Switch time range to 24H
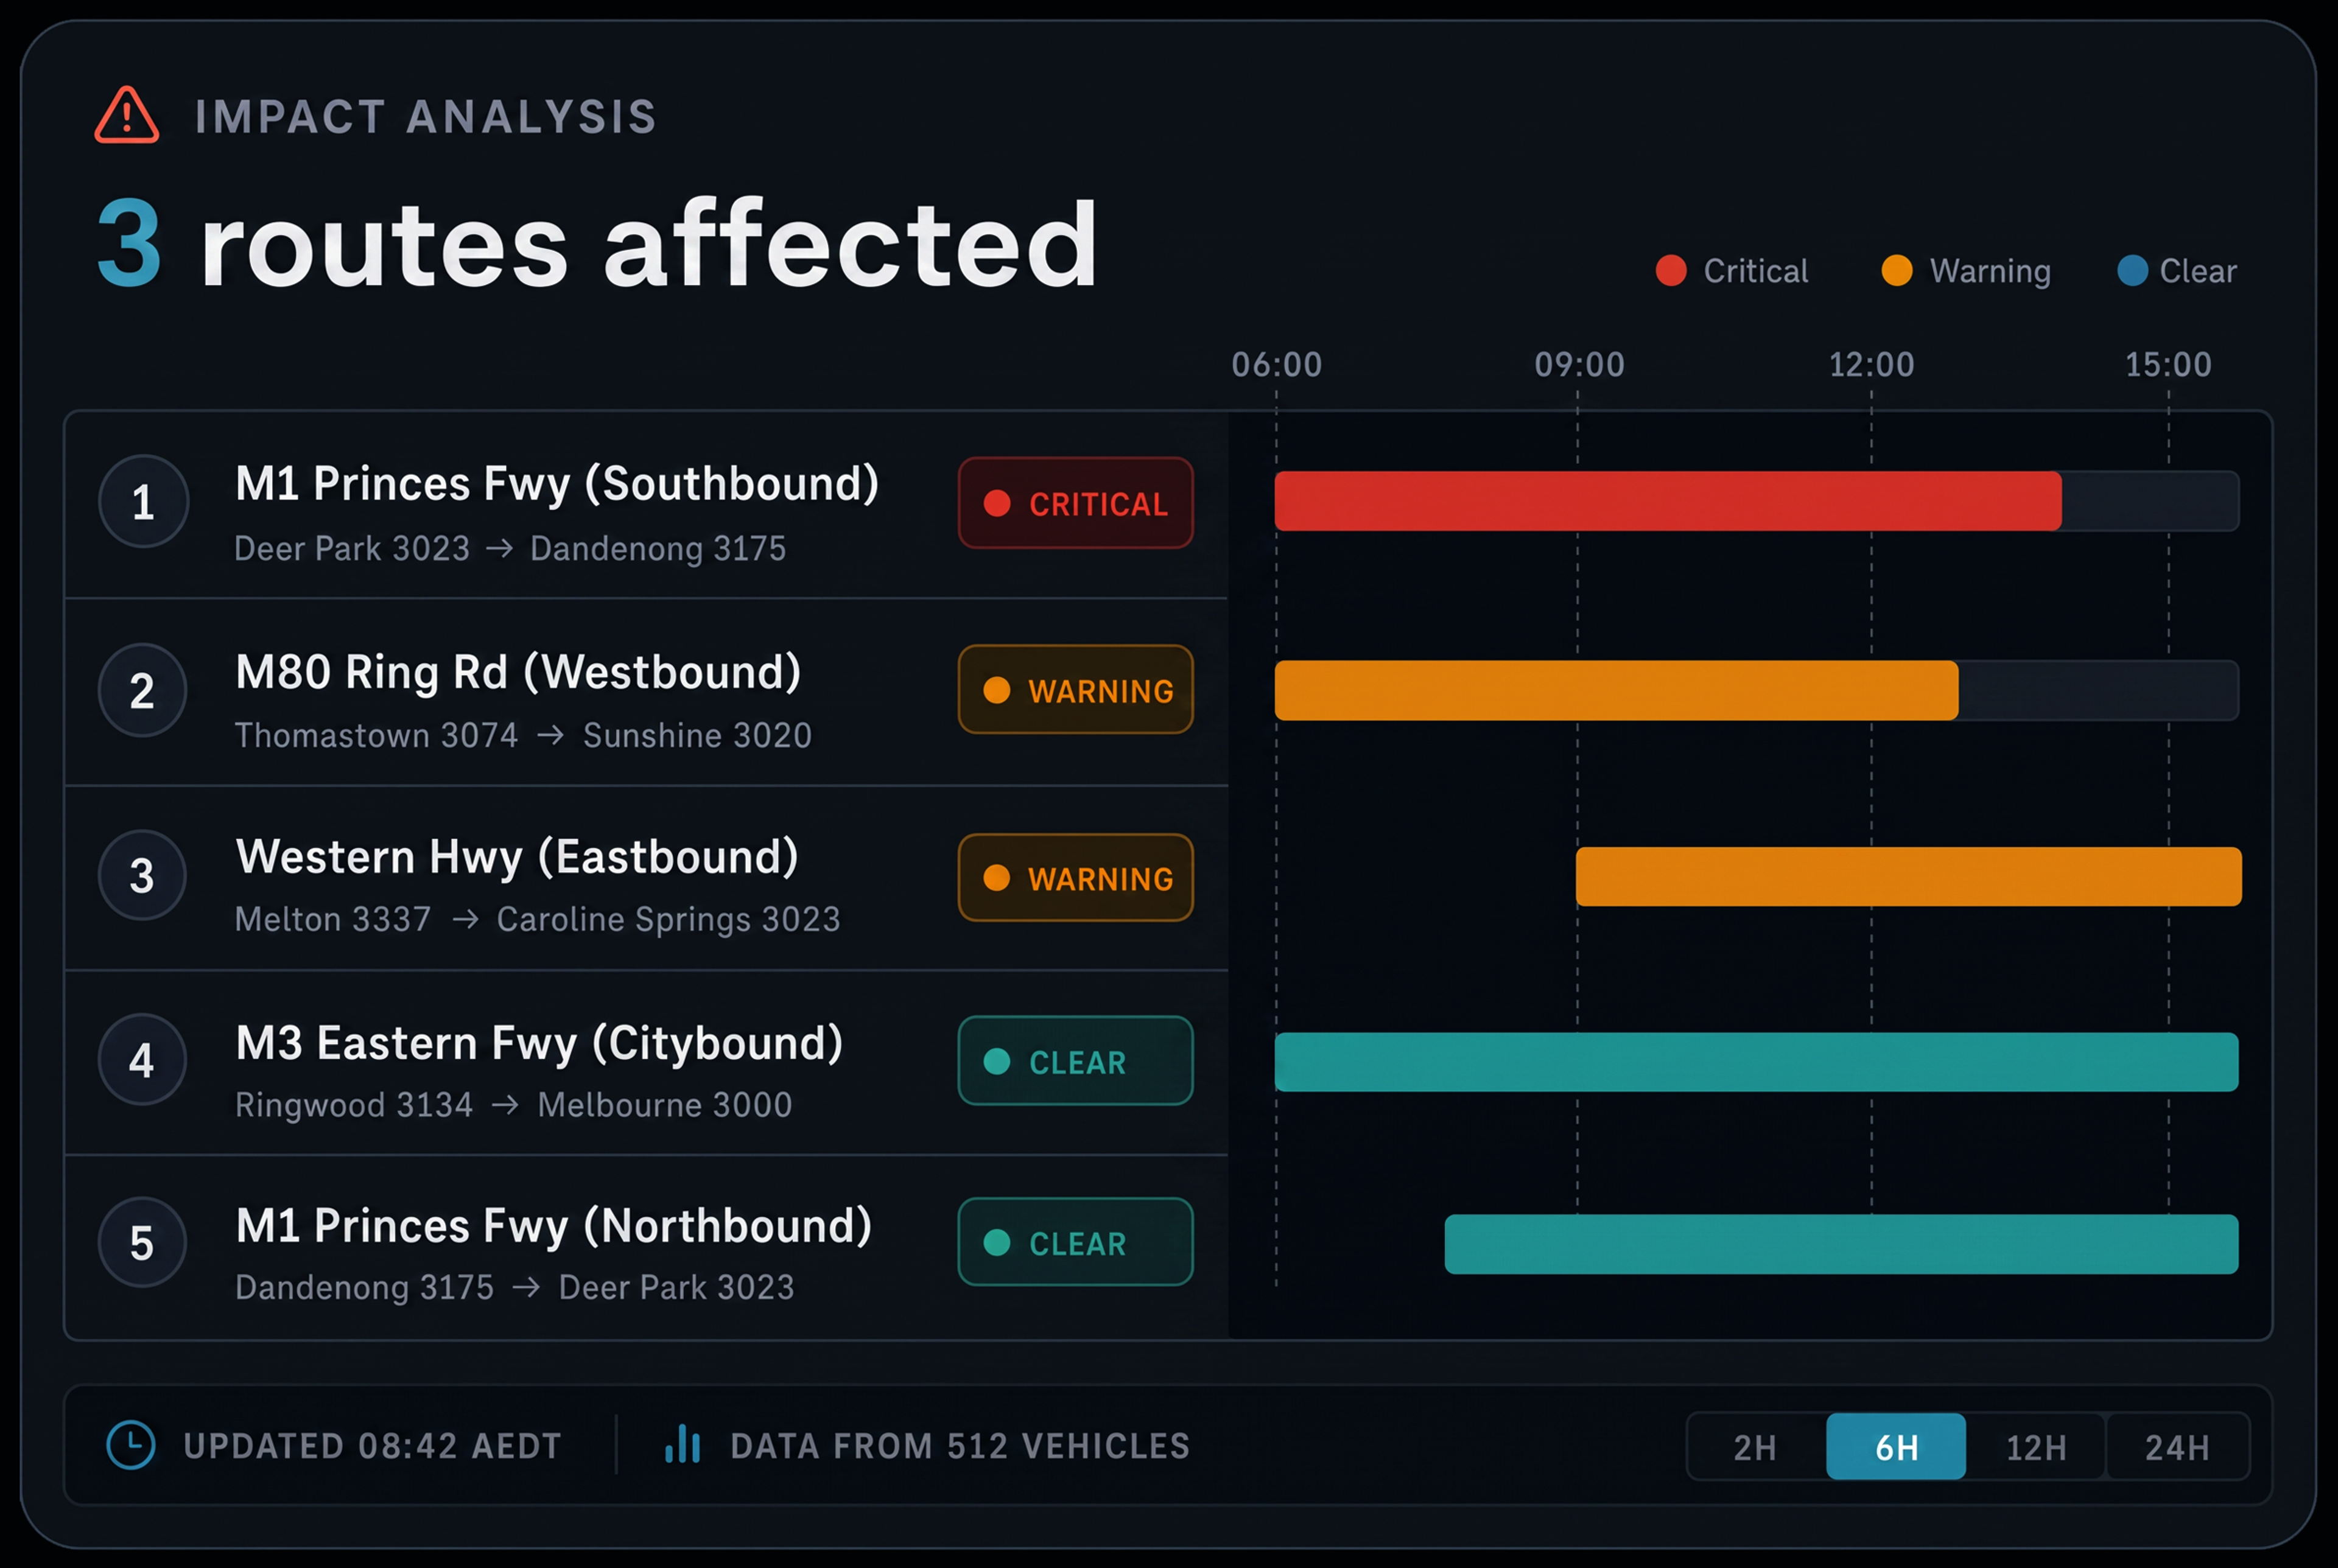Screen dimensions: 2338x1568 click(2177, 1446)
